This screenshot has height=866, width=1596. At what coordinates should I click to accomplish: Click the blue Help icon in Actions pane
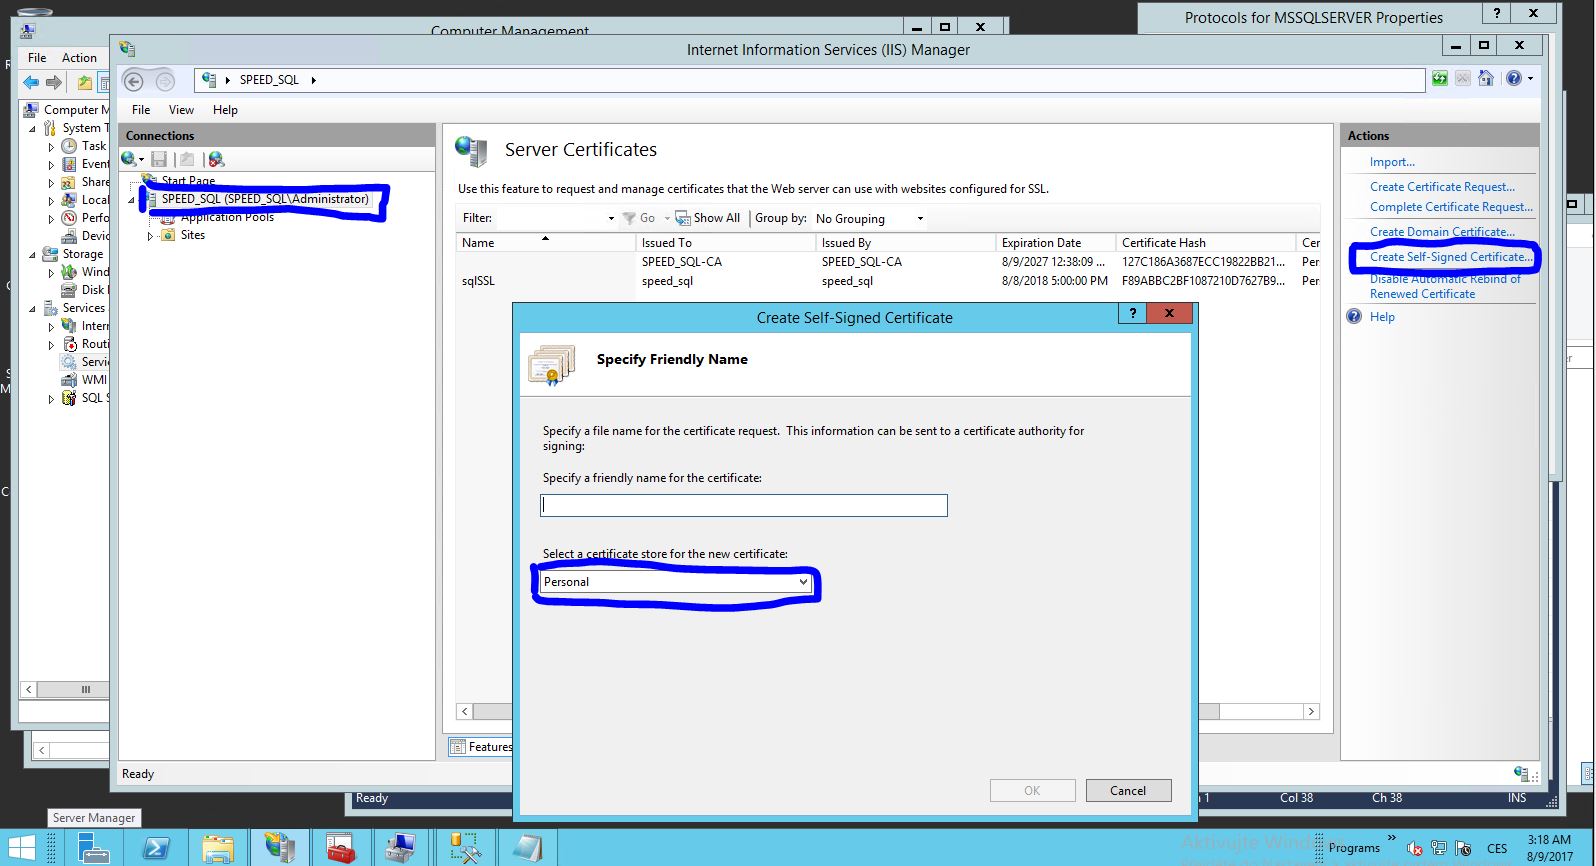click(1354, 316)
